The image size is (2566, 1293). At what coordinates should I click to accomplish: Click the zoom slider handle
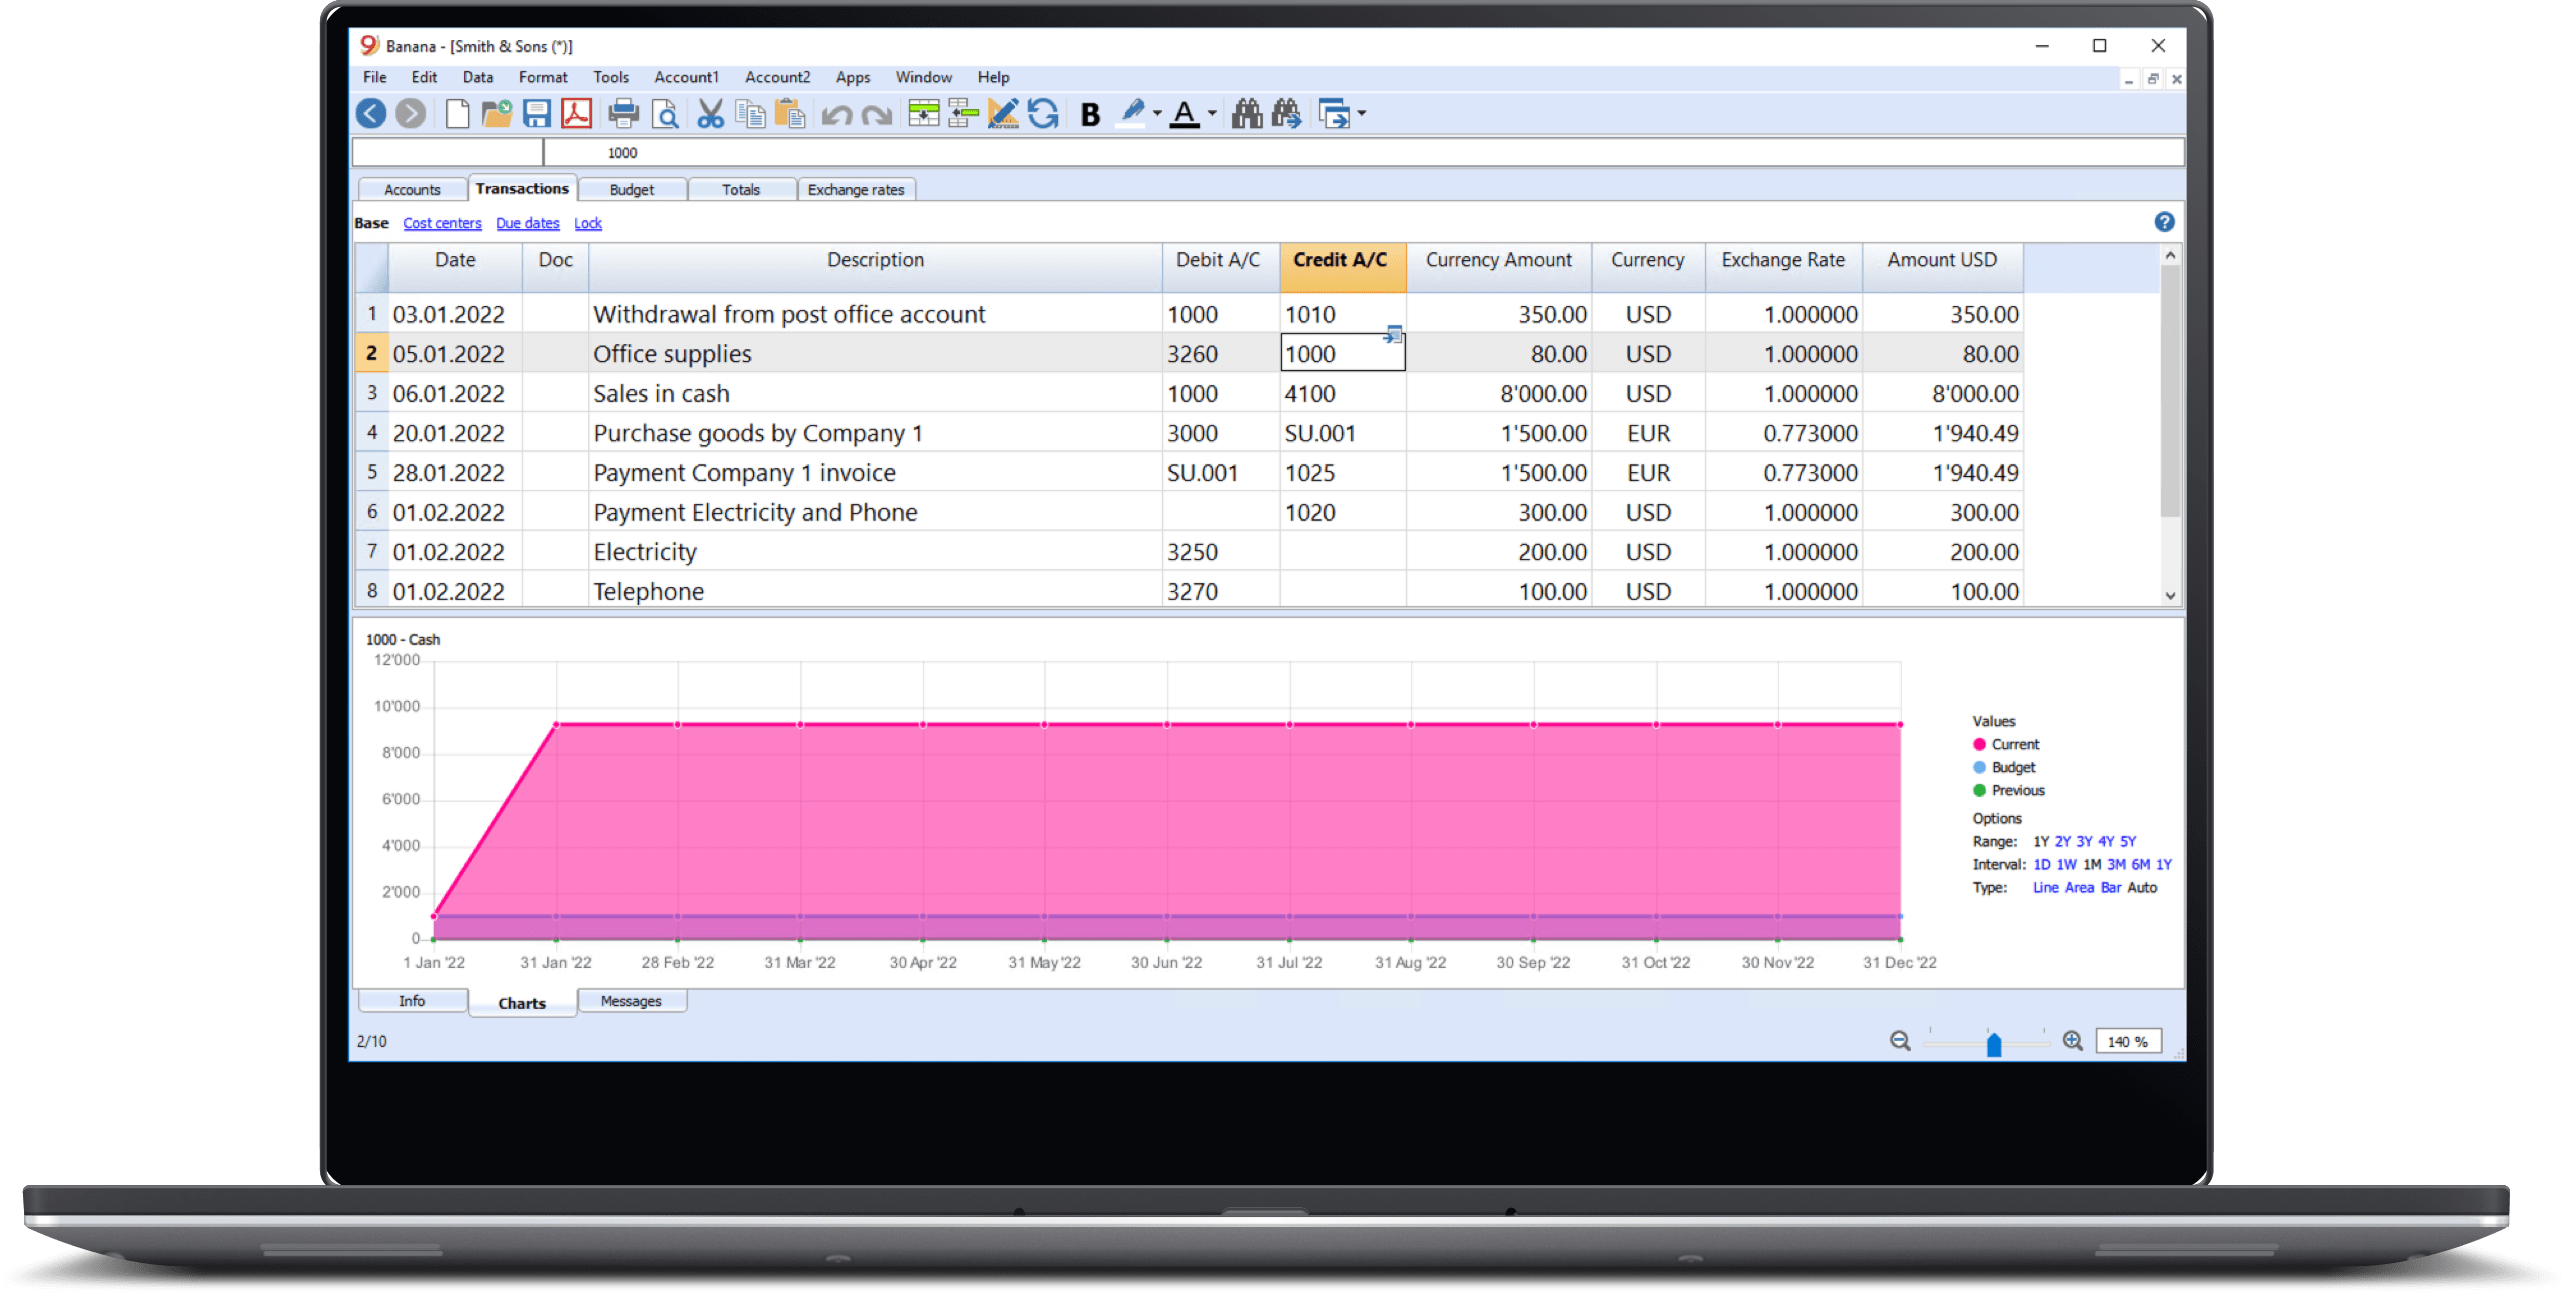[1993, 1045]
